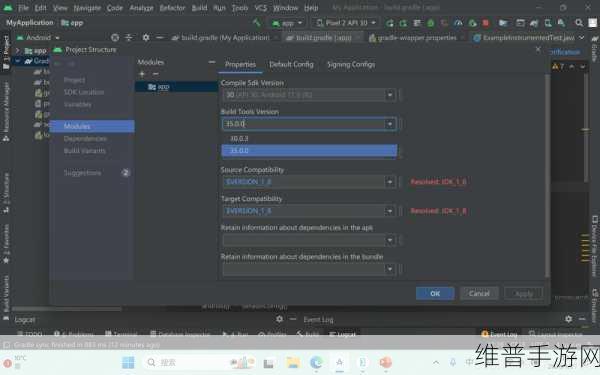The image size is (600, 375).
Task: Switch to the Default Config tab
Action: point(291,64)
